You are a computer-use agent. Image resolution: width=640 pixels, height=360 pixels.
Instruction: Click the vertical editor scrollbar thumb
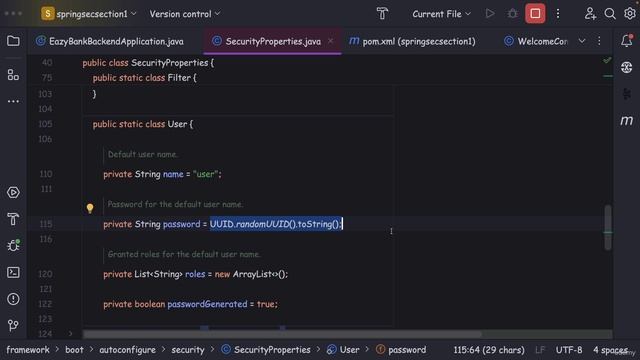click(x=608, y=227)
